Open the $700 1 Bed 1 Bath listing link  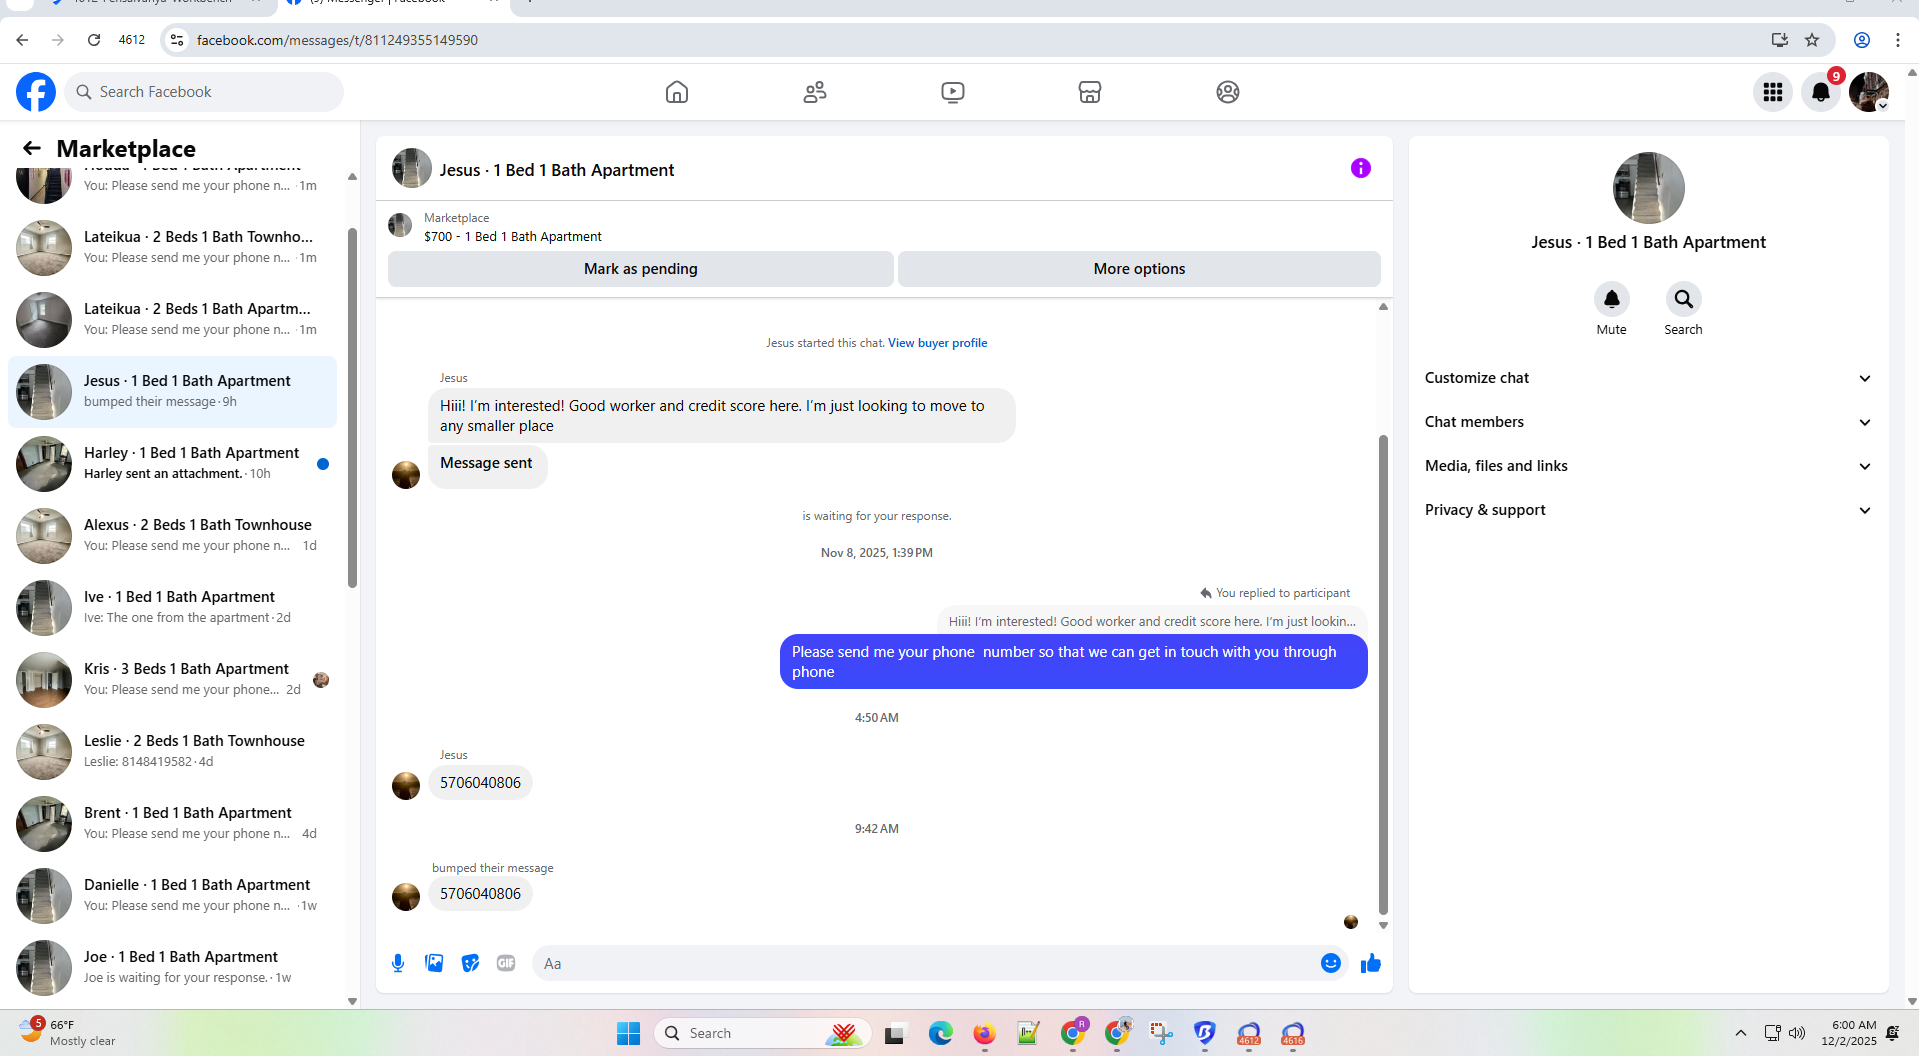pos(512,237)
